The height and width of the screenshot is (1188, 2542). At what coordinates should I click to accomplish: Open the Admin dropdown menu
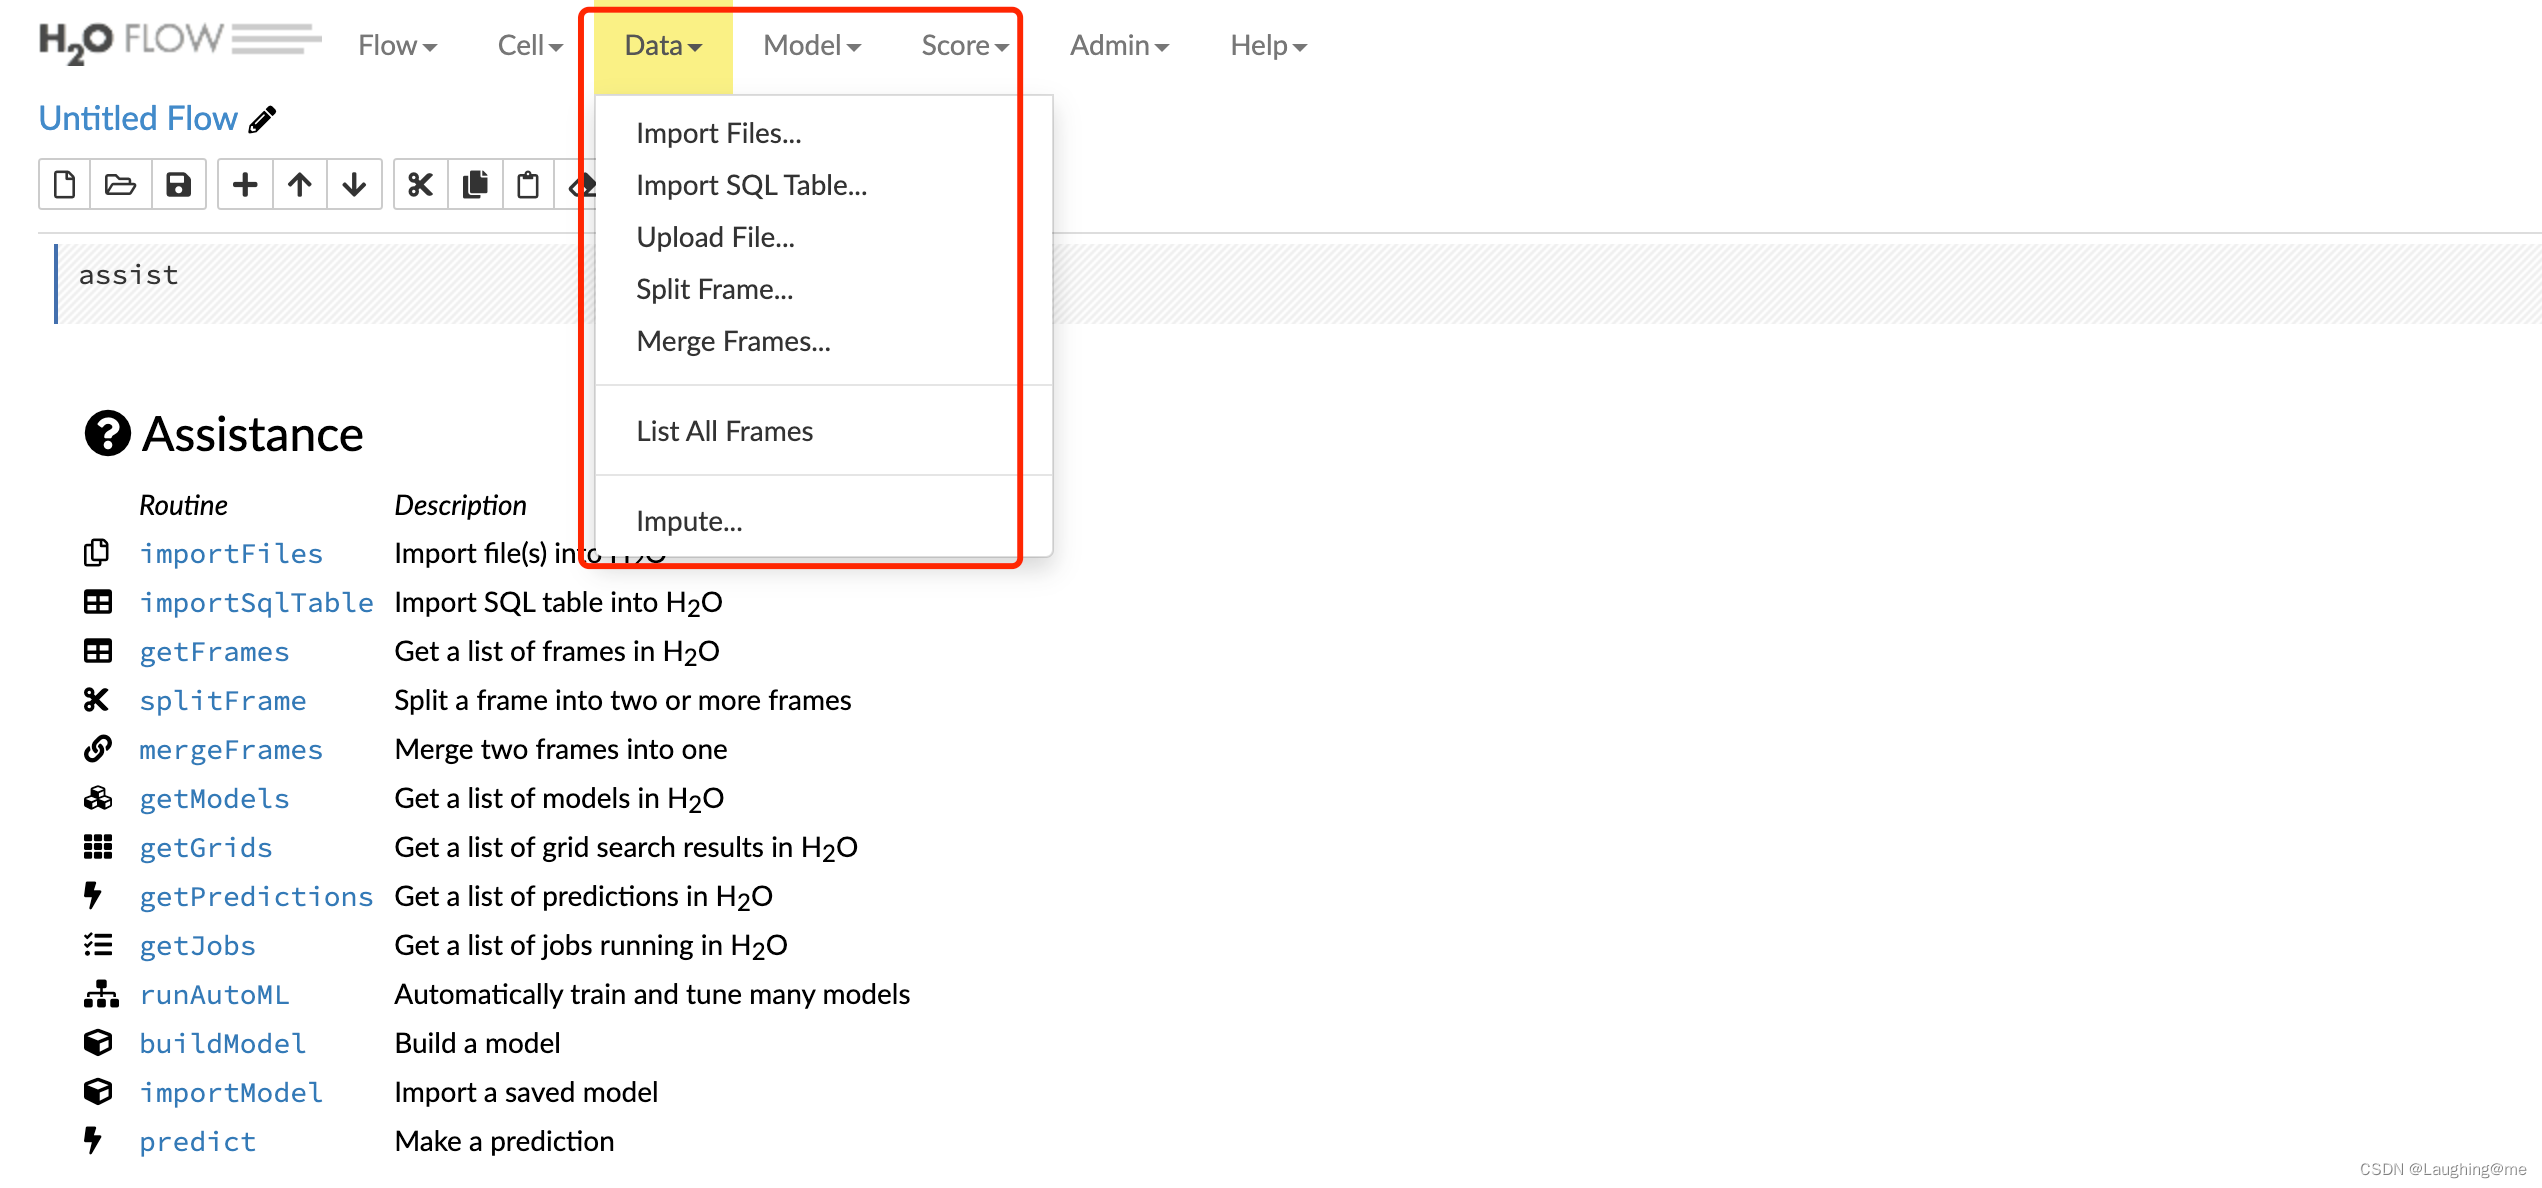tap(1118, 46)
